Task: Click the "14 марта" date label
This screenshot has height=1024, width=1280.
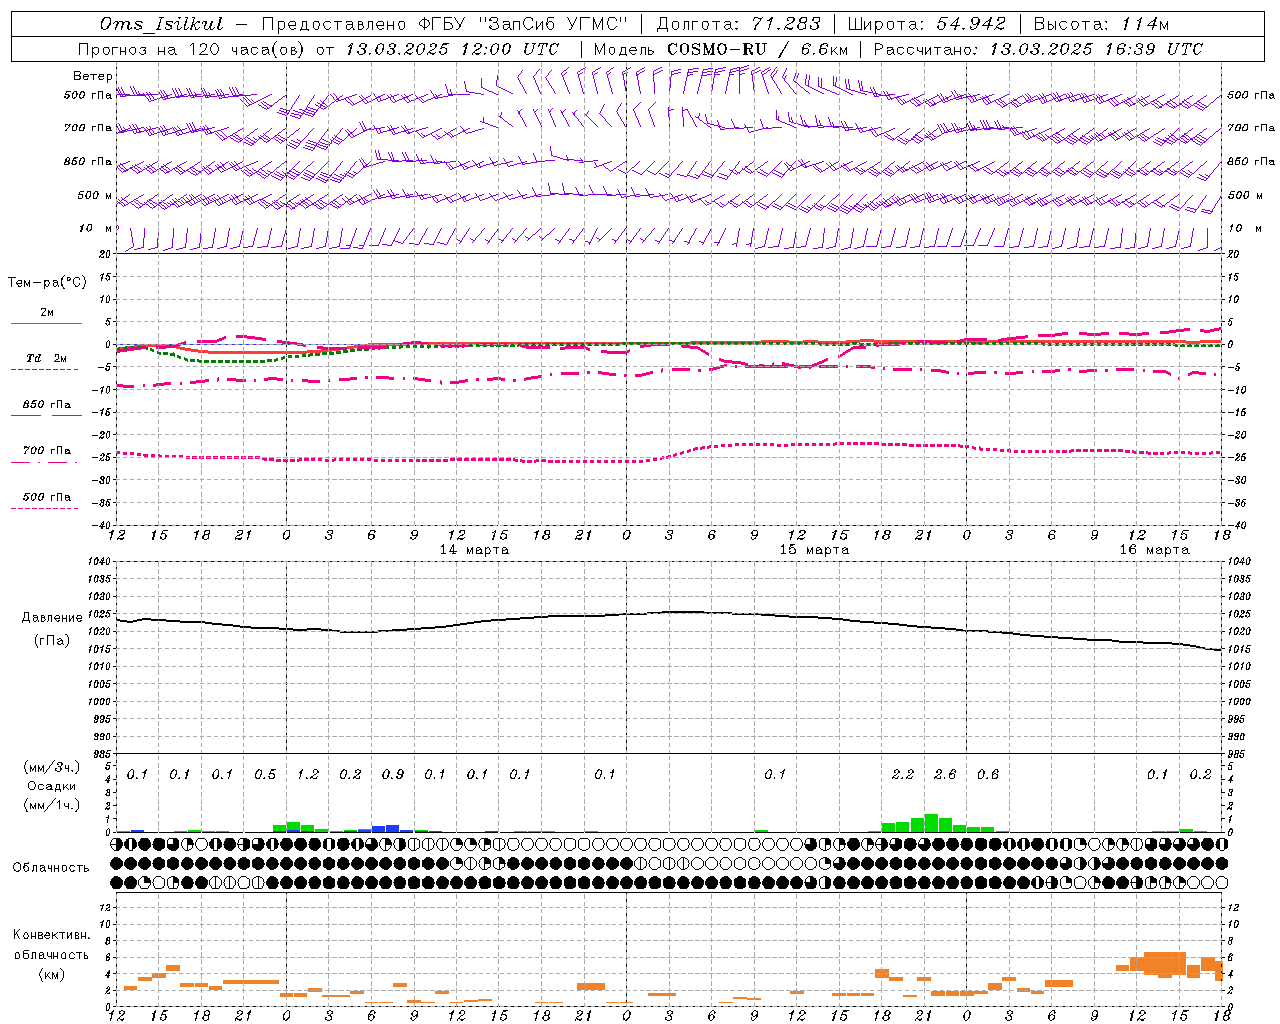Action: pyautogui.click(x=474, y=550)
